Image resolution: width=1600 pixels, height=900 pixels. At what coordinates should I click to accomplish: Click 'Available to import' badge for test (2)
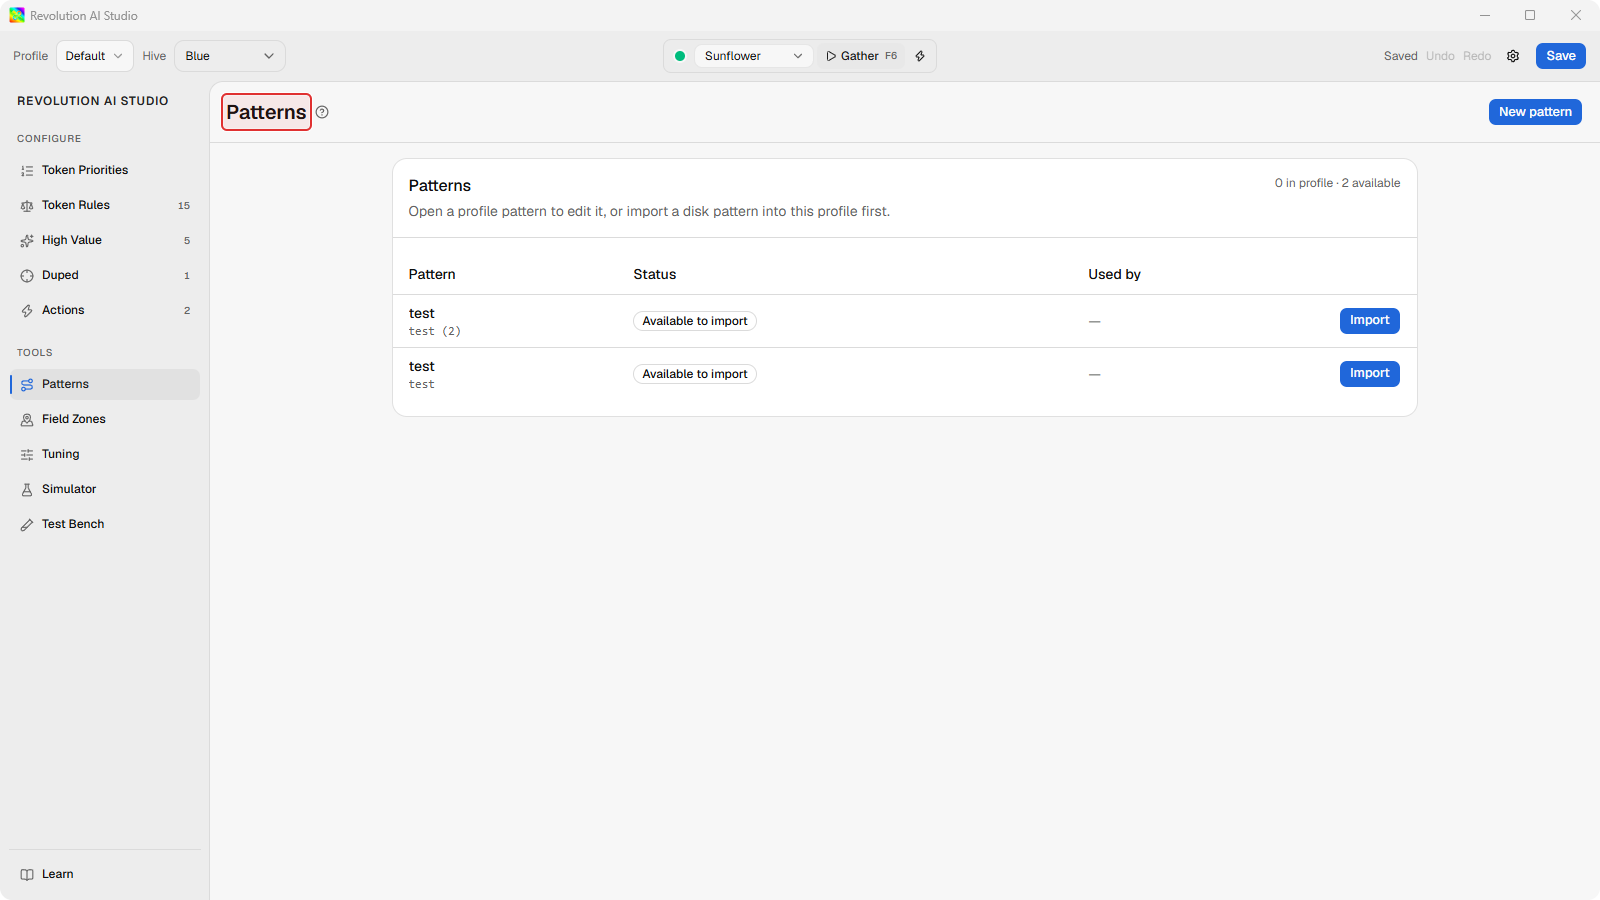click(695, 321)
